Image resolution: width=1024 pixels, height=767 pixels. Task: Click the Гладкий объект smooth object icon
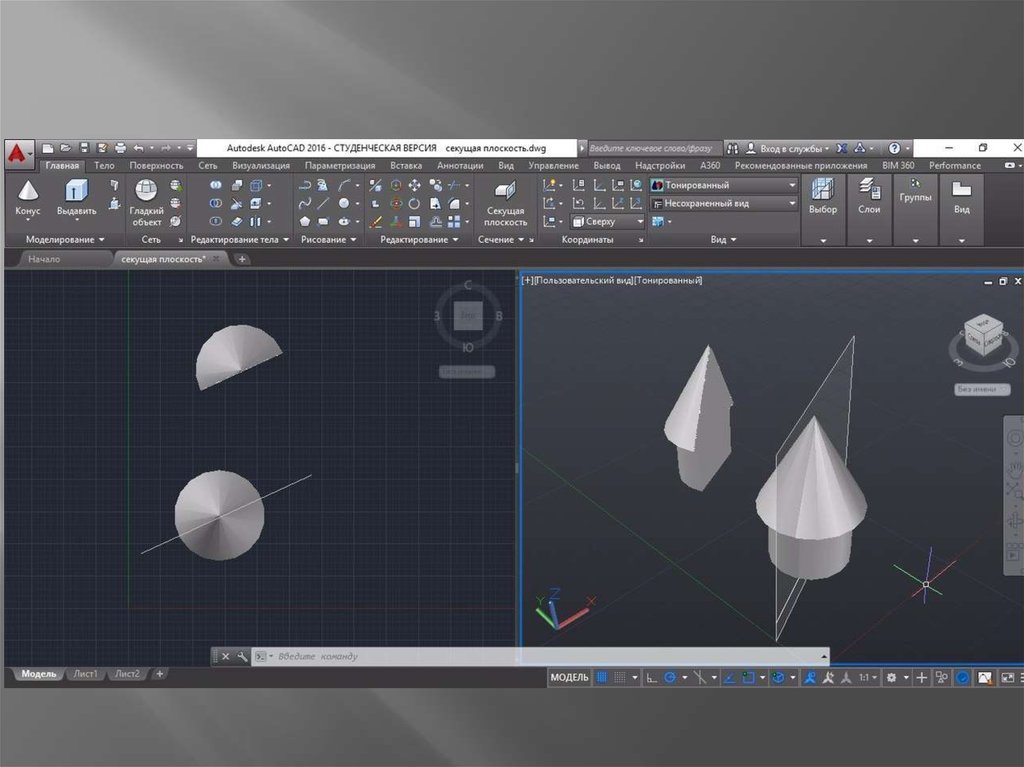click(x=146, y=200)
